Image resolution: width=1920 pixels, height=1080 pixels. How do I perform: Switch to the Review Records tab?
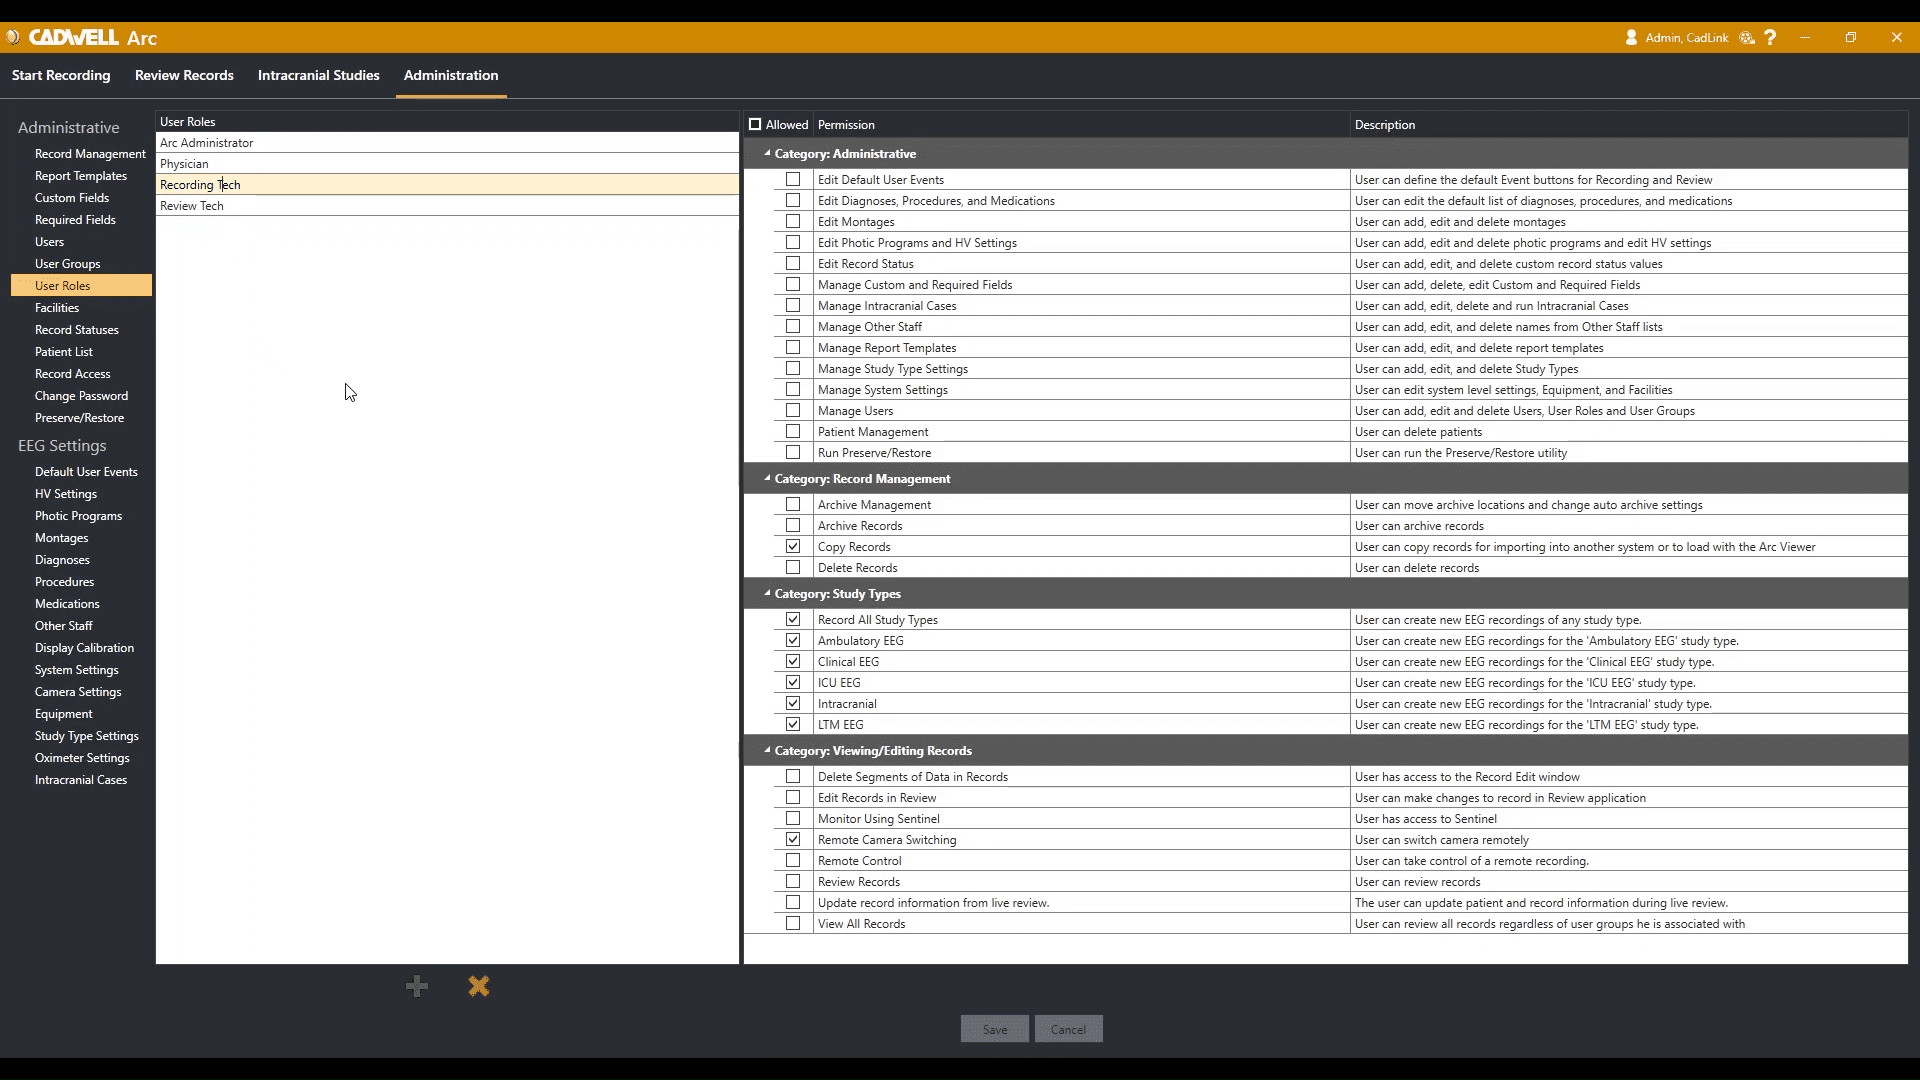(184, 76)
